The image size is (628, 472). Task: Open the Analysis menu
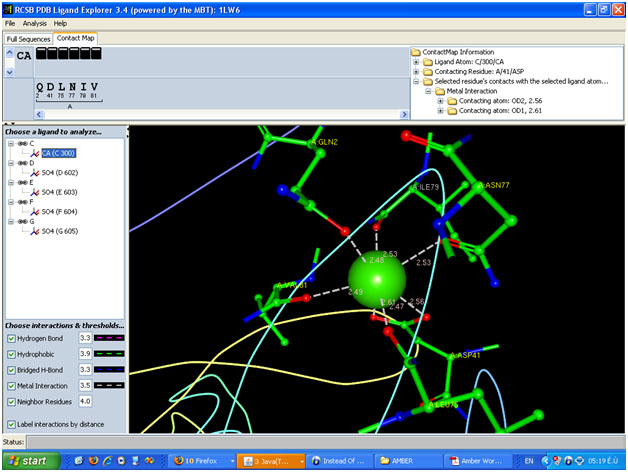[x=34, y=22]
